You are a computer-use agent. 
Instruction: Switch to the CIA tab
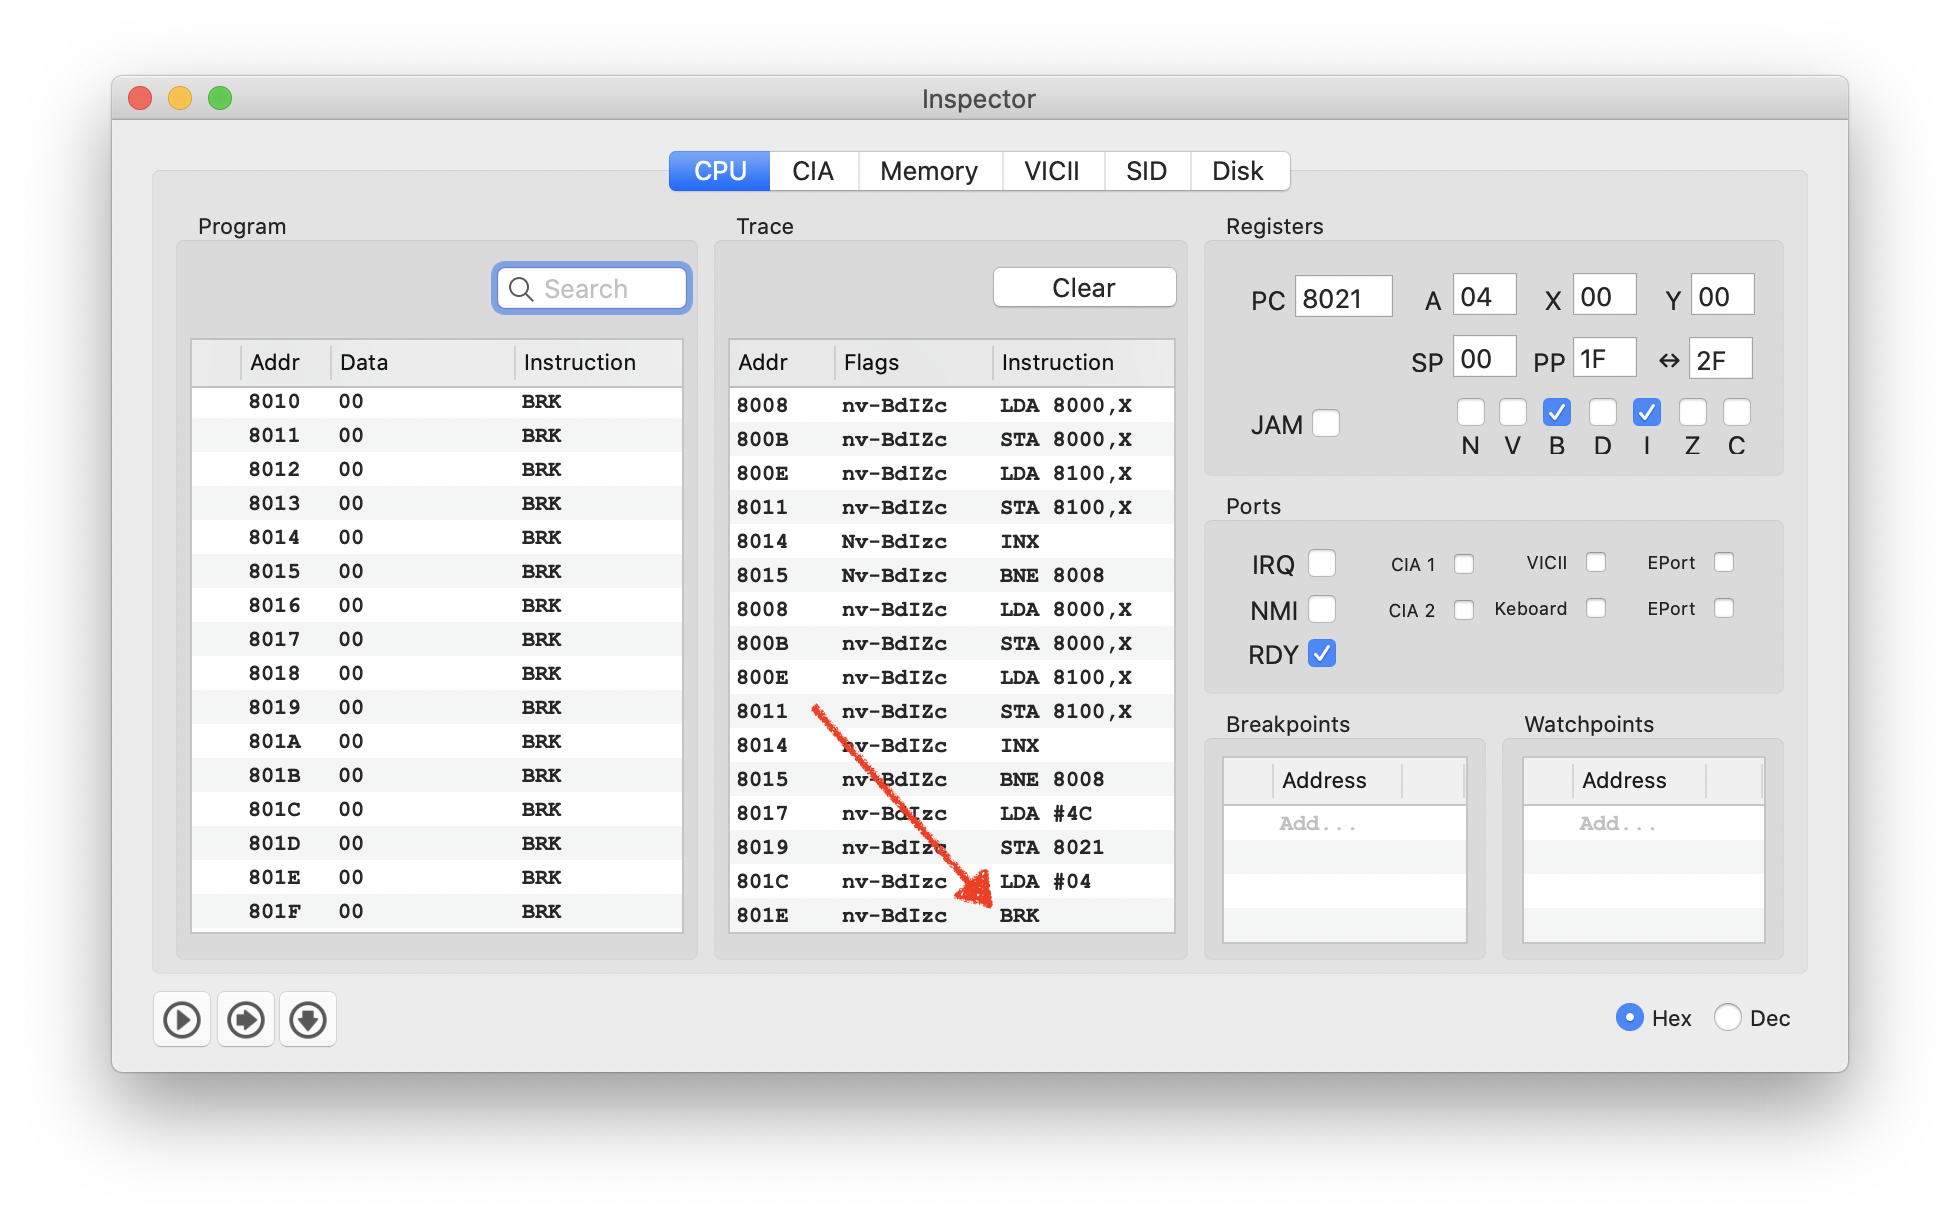click(x=813, y=171)
